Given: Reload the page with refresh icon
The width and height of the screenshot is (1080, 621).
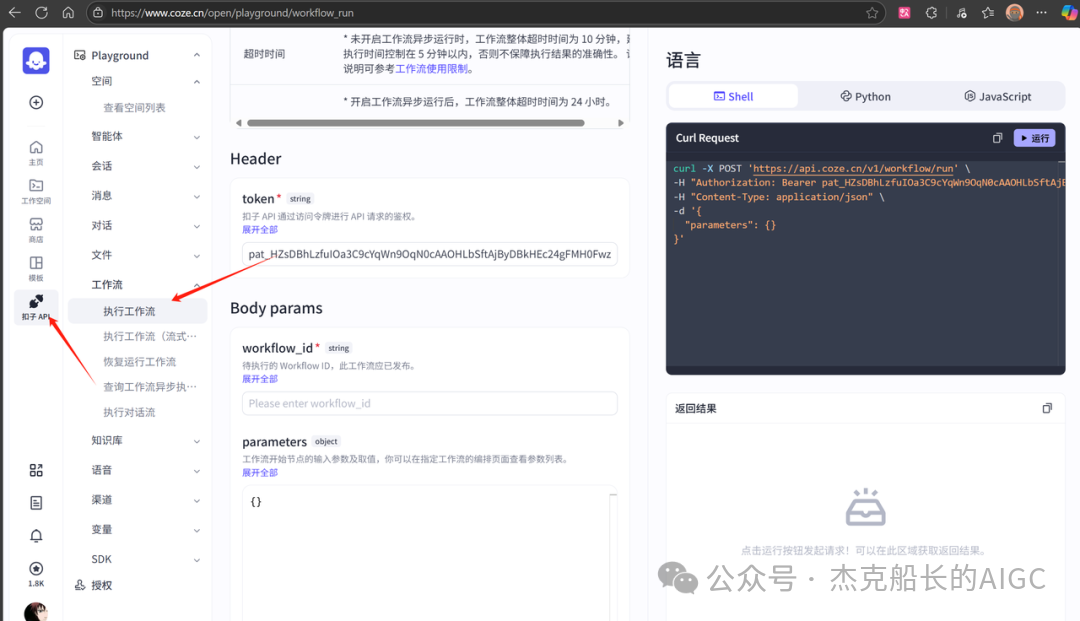Looking at the screenshot, I should [x=41, y=12].
